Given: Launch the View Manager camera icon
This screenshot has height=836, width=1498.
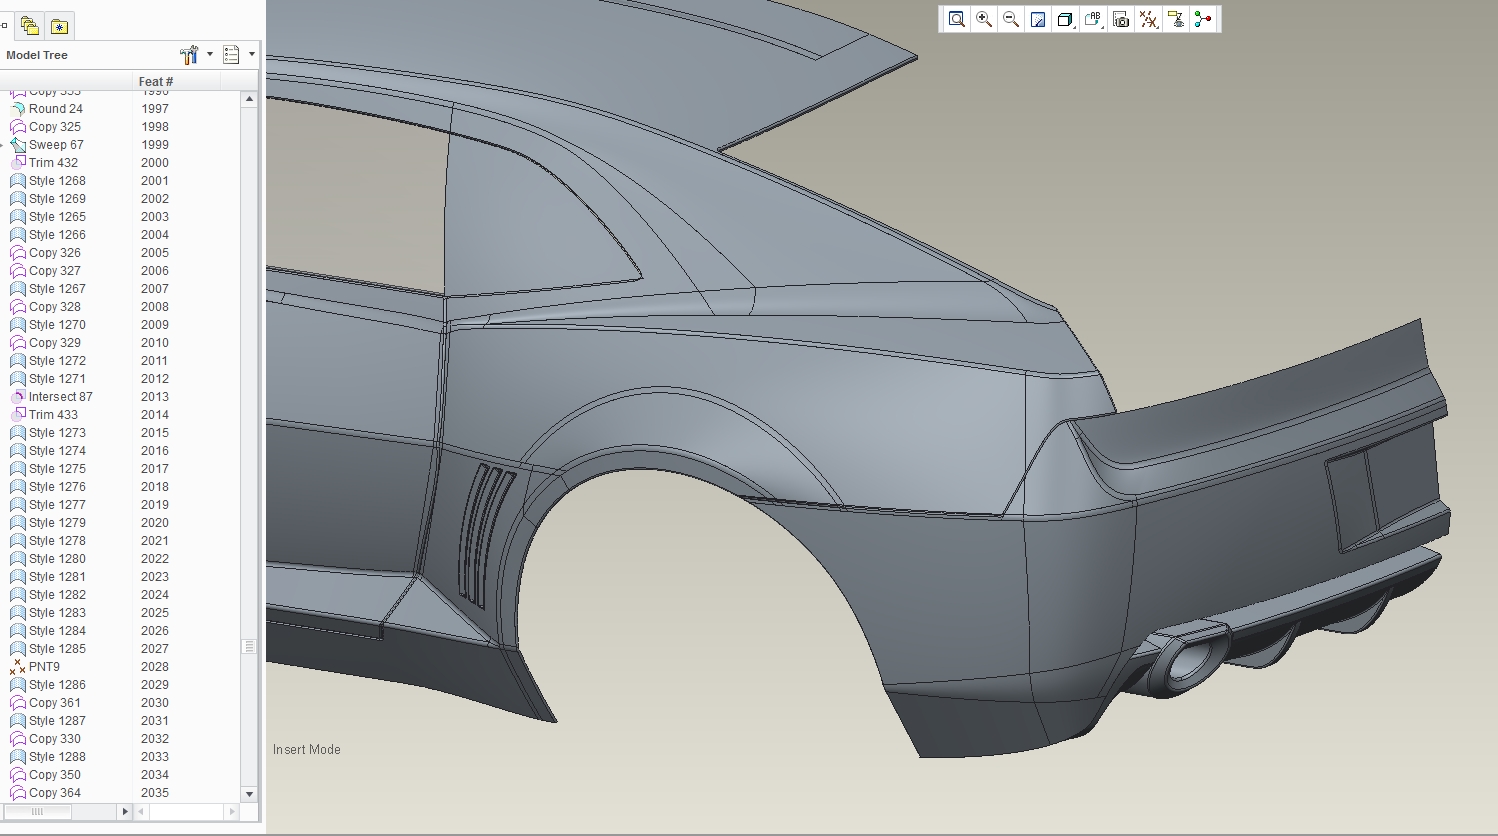Looking at the screenshot, I should pos(1121,19).
